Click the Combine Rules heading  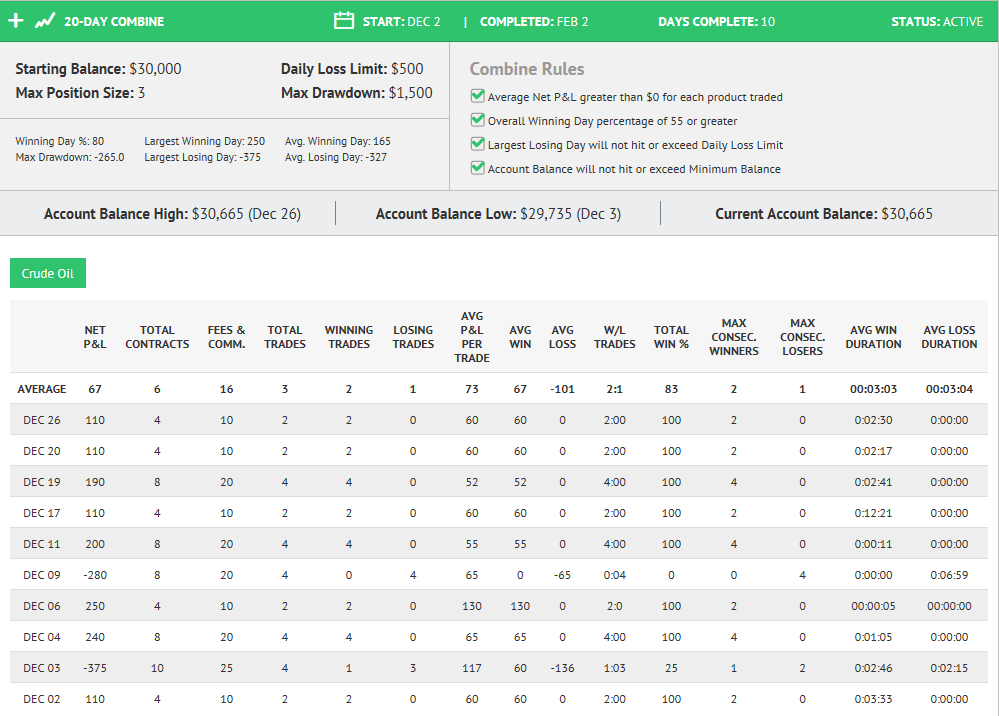click(527, 69)
